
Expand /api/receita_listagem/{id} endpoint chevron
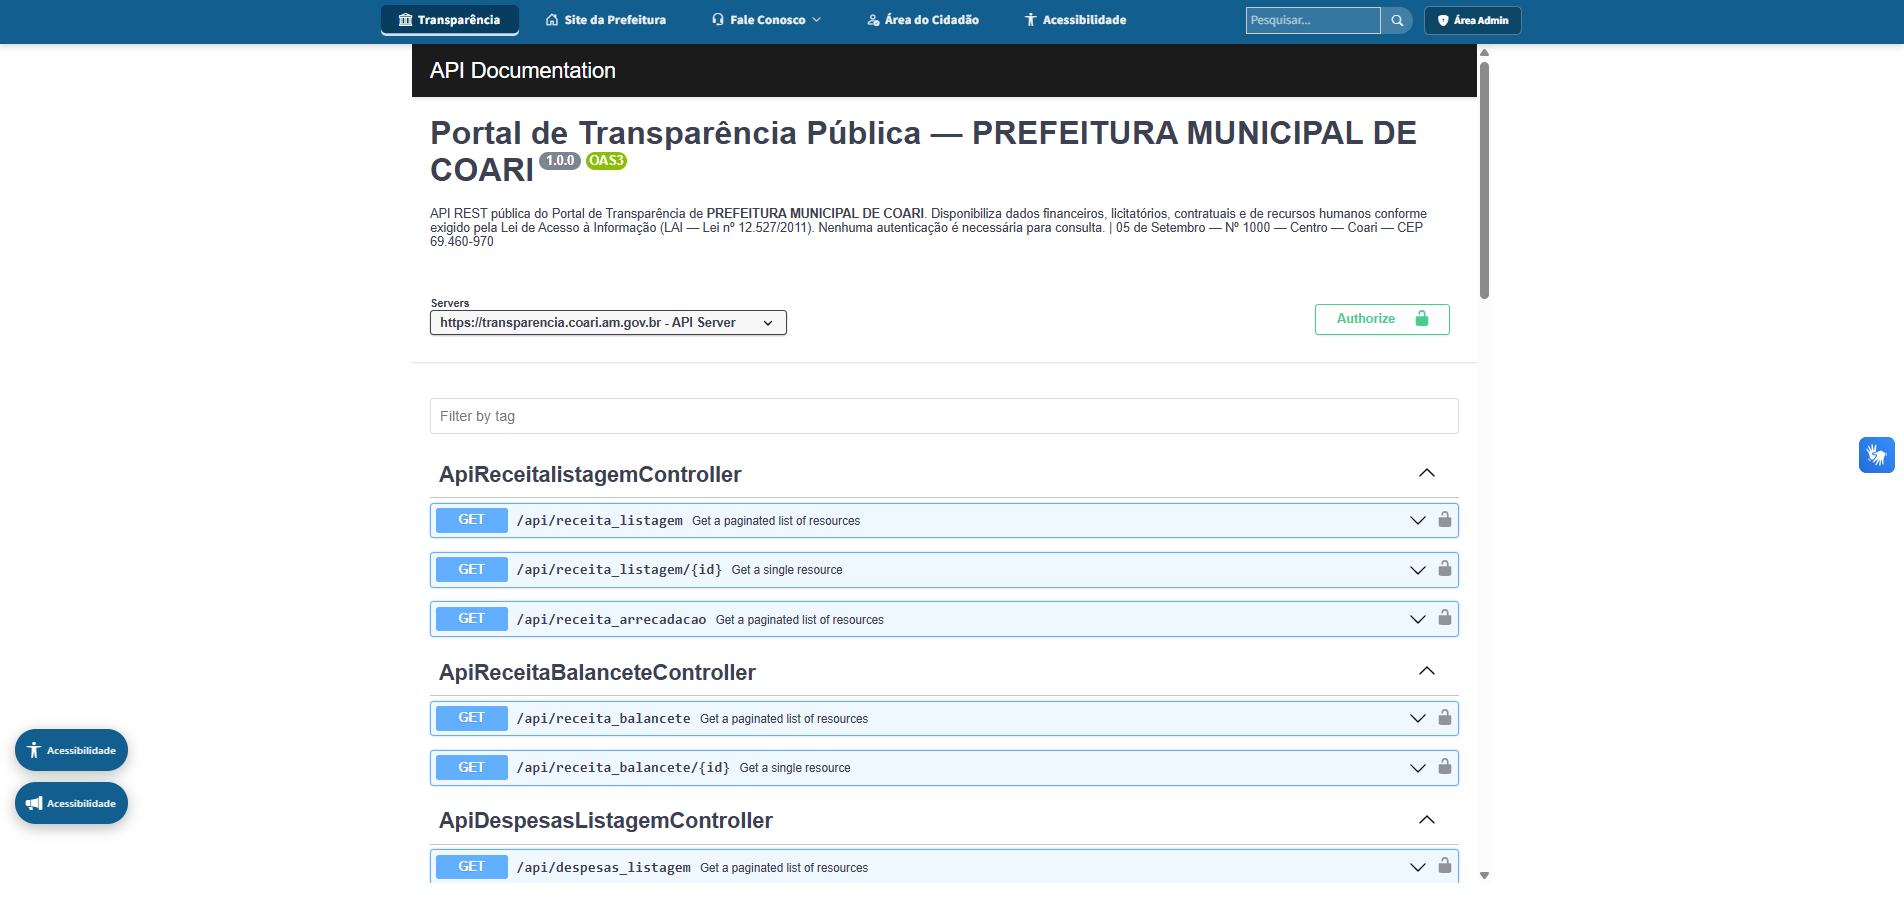coord(1417,570)
